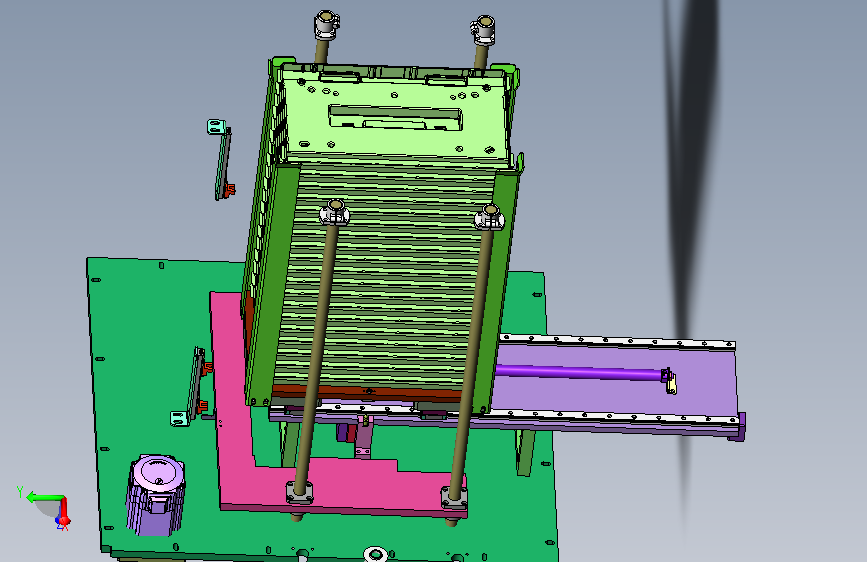Select the bottom-left flange bearing on pink plate
Screen dimensions: 867x562
coord(299,492)
